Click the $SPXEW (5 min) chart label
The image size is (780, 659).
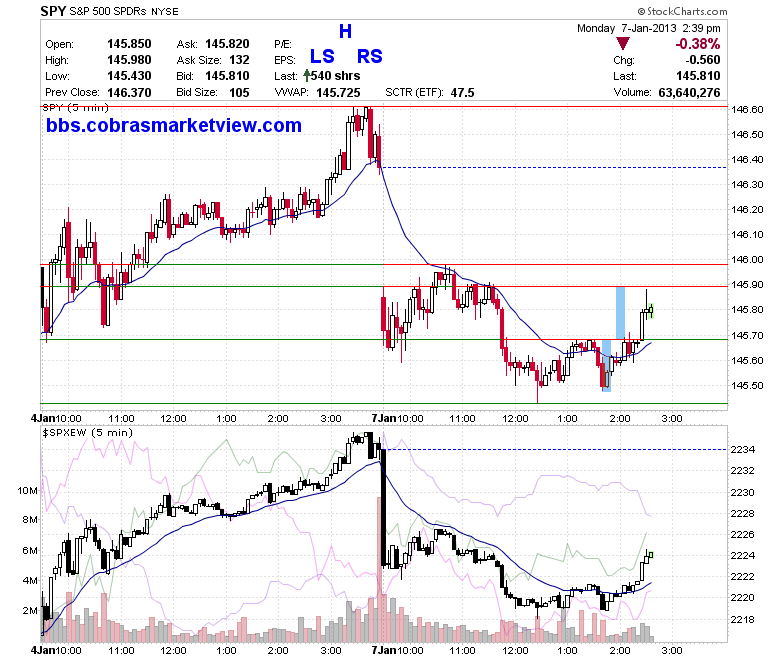point(88,433)
